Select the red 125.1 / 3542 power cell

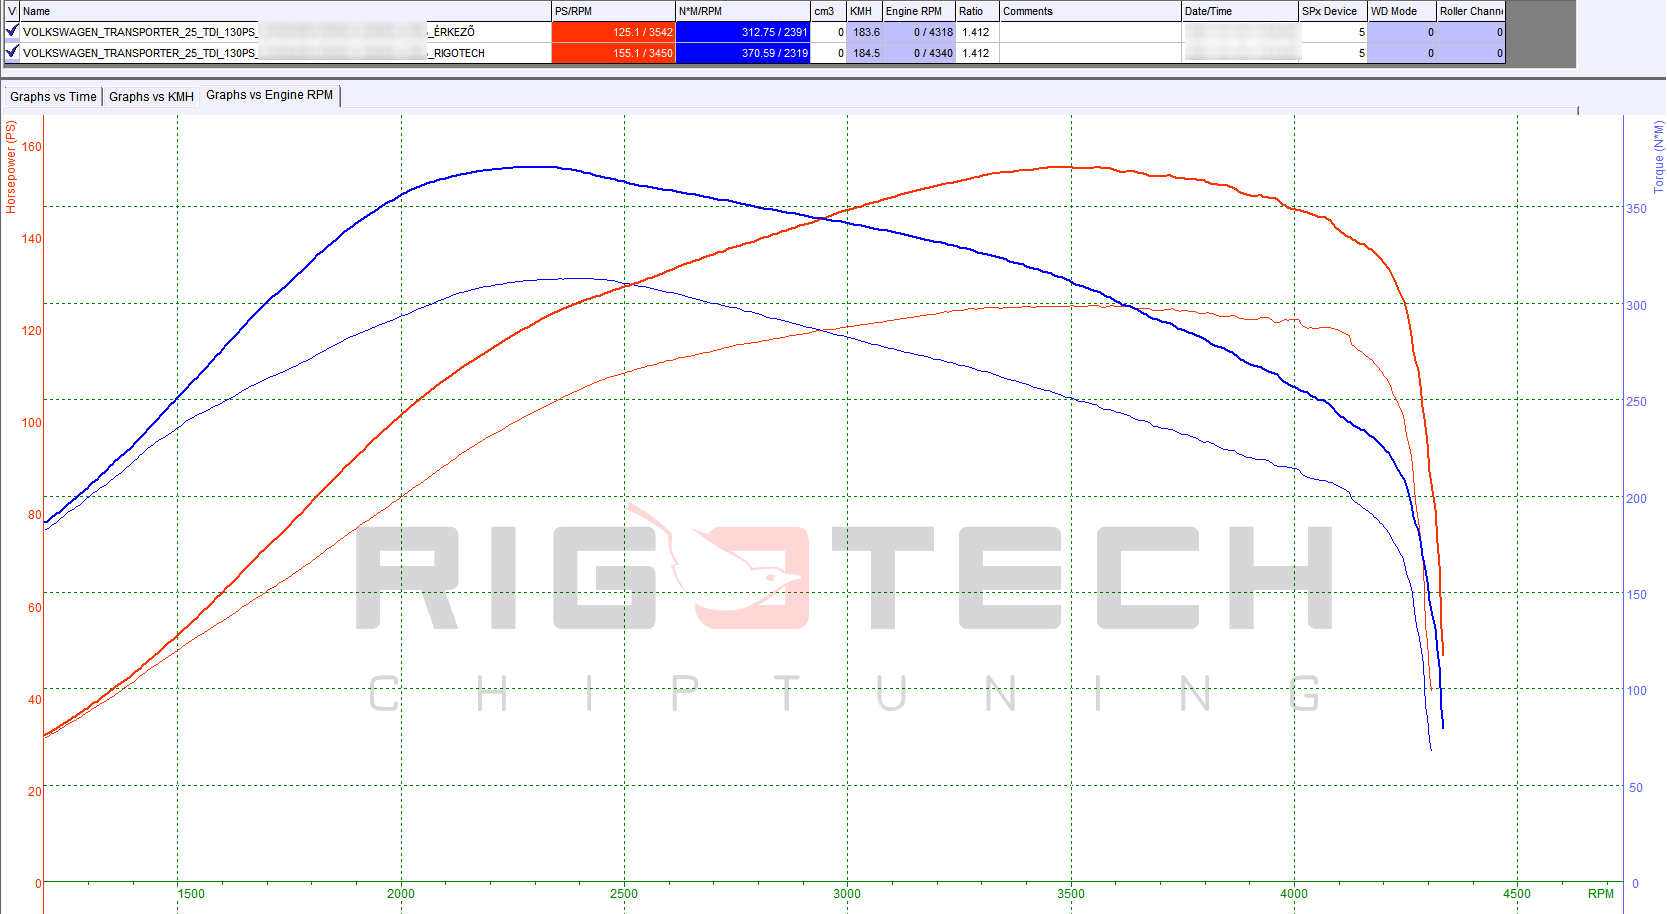(613, 32)
